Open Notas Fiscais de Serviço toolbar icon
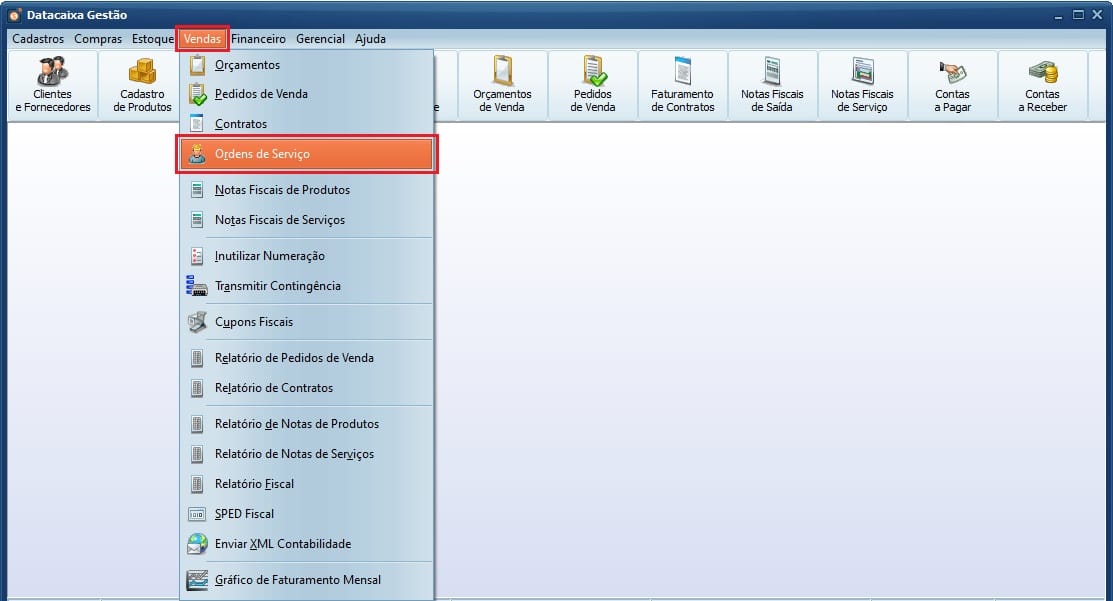This screenshot has width=1113, height=601. tap(862, 84)
